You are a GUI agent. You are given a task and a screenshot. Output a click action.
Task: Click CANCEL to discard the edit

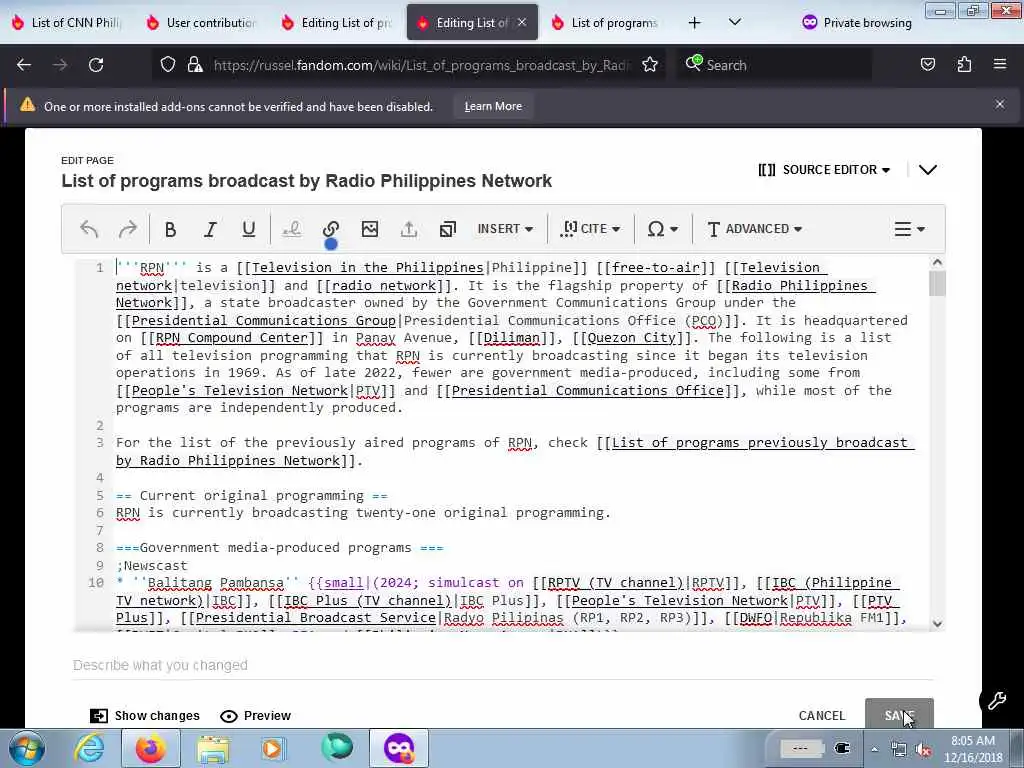point(822,716)
